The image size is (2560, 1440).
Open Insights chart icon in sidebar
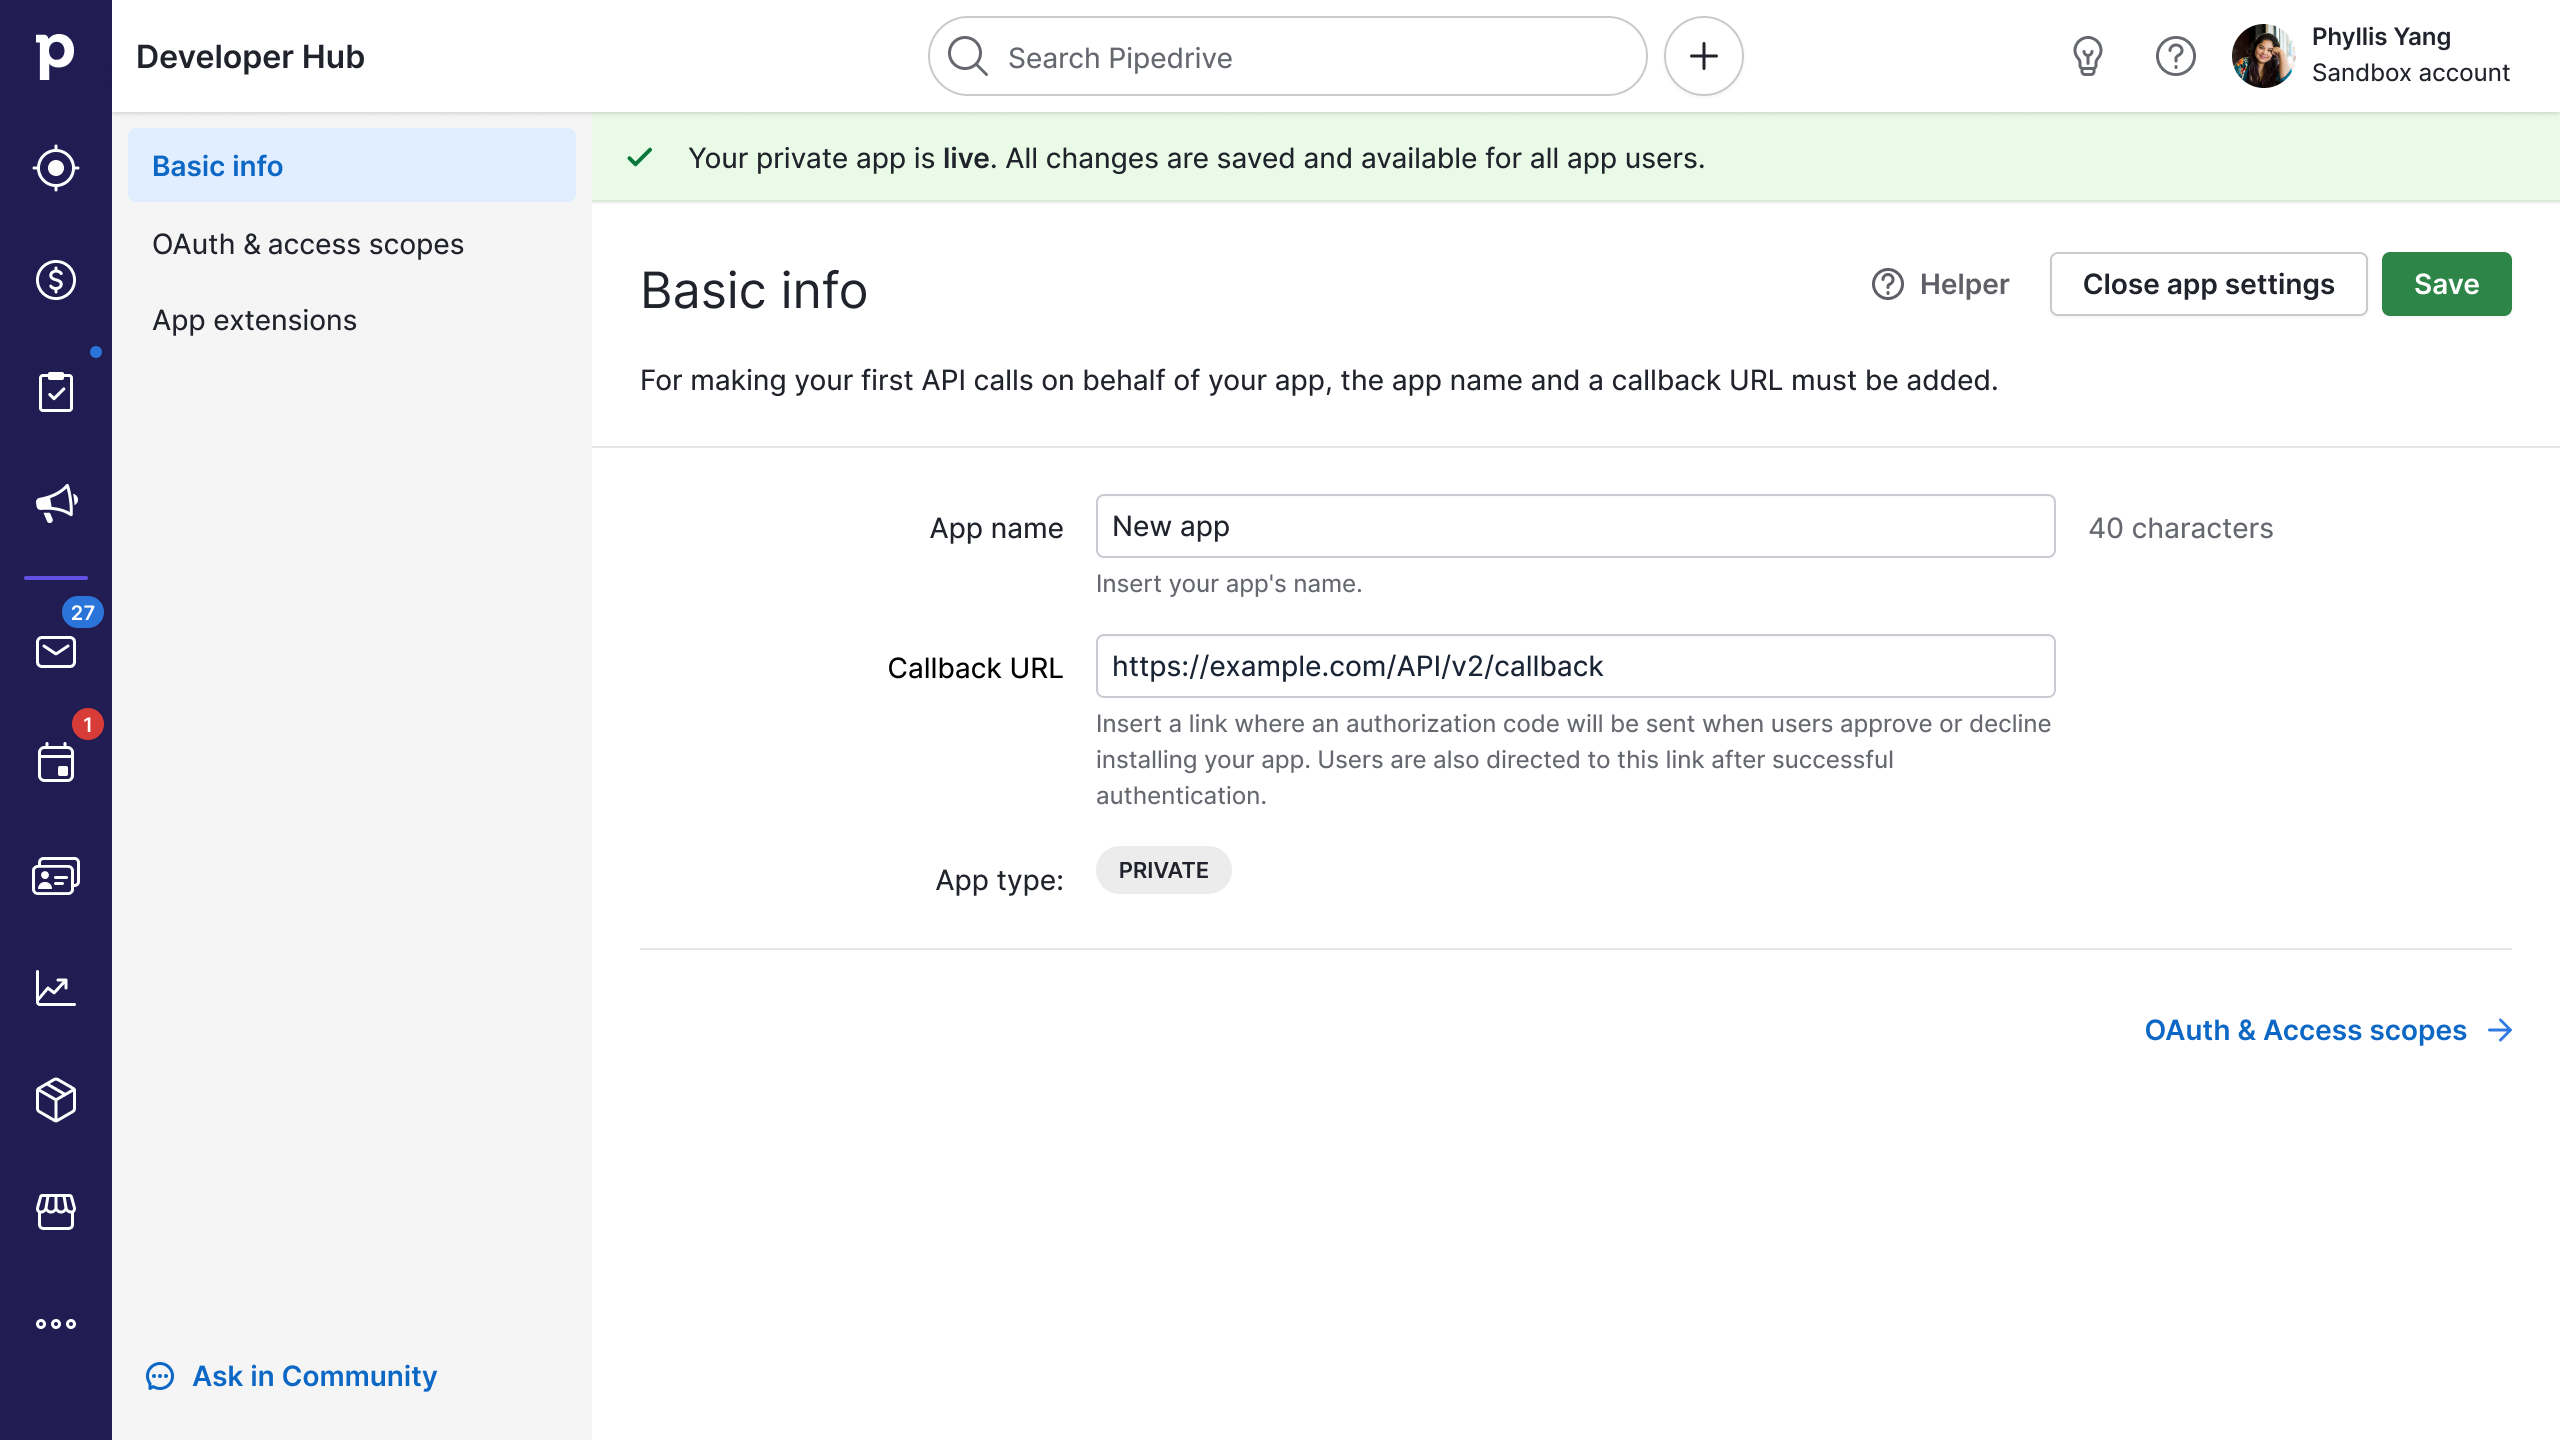56,988
